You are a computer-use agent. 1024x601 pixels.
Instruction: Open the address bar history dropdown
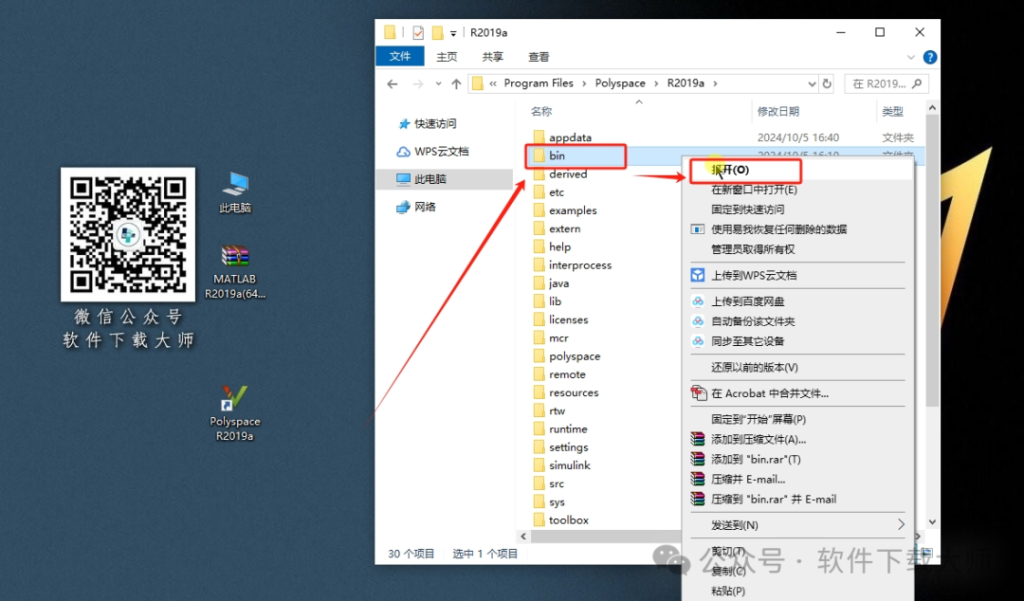point(813,84)
